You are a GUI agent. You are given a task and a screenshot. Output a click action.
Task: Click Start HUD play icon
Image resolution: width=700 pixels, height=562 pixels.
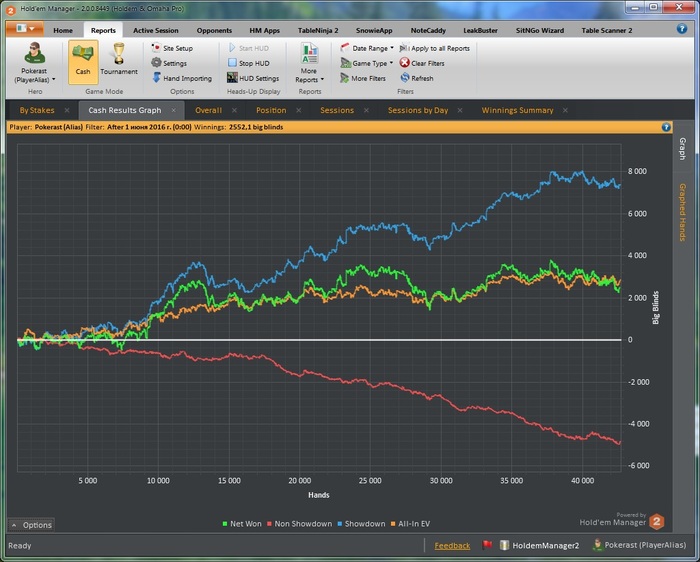pos(232,48)
